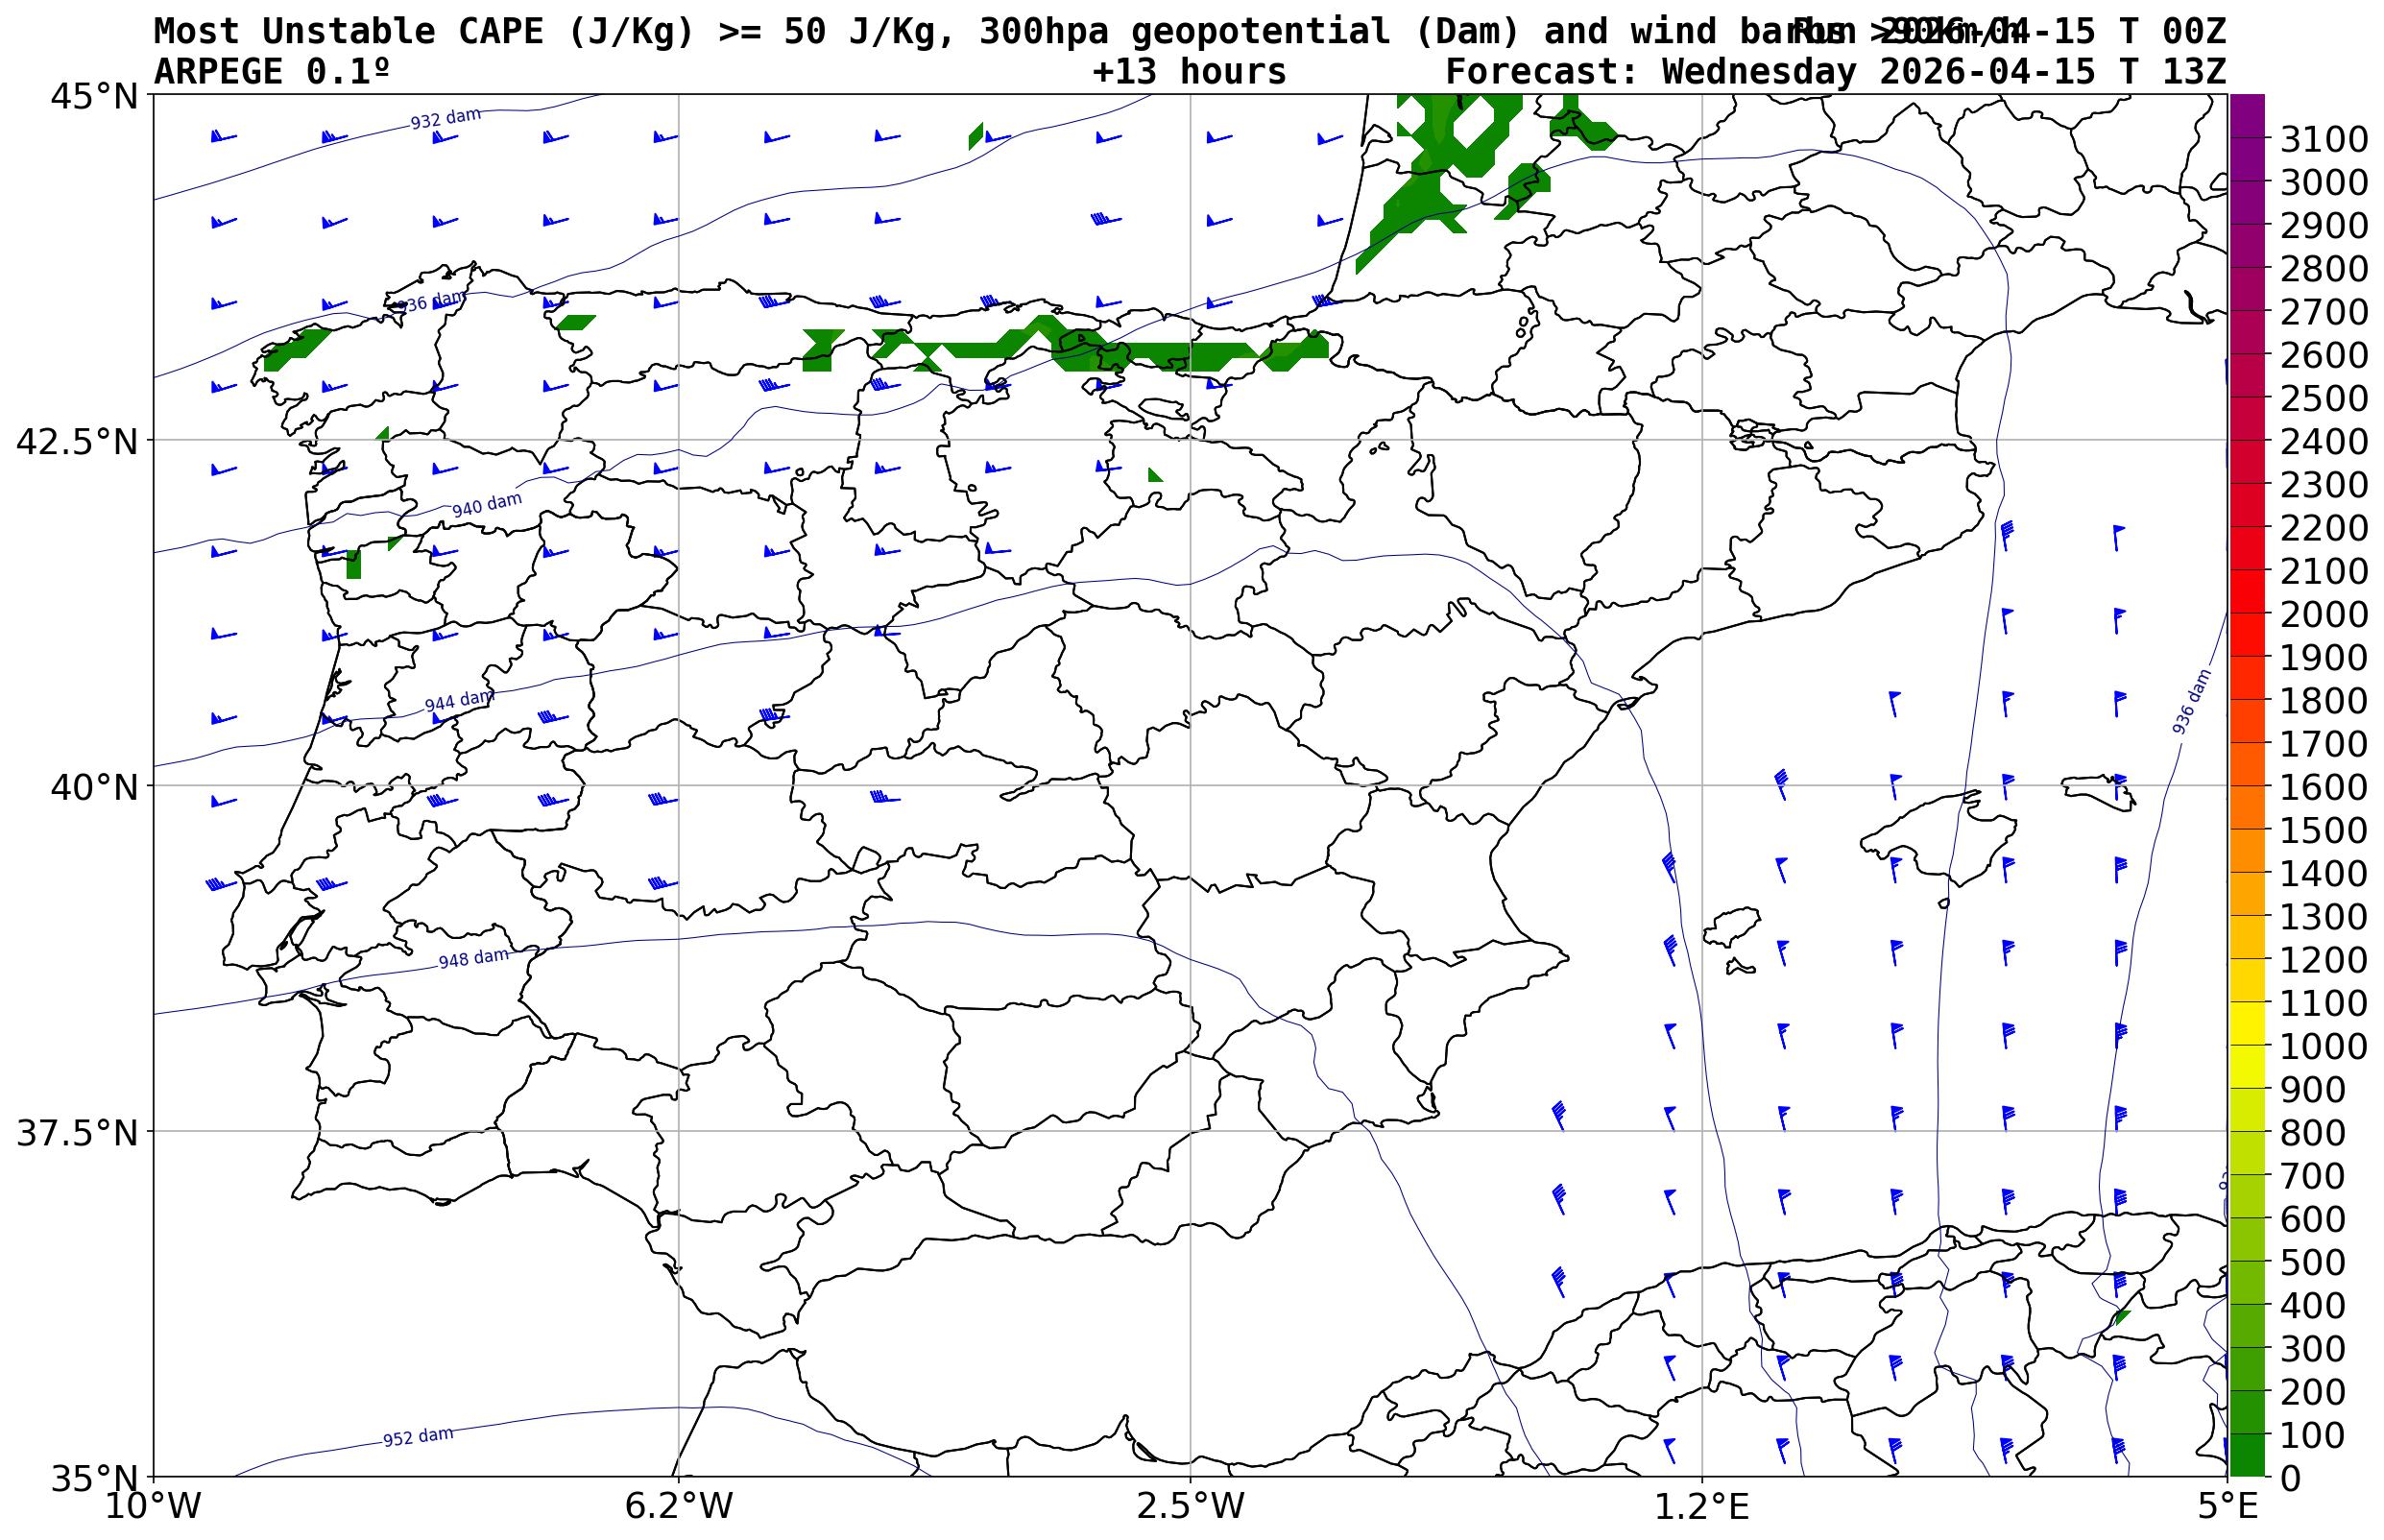2384x1540 pixels.
Task: Click the 42.5°N latitude axis label
Action: [x=76, y=441]
